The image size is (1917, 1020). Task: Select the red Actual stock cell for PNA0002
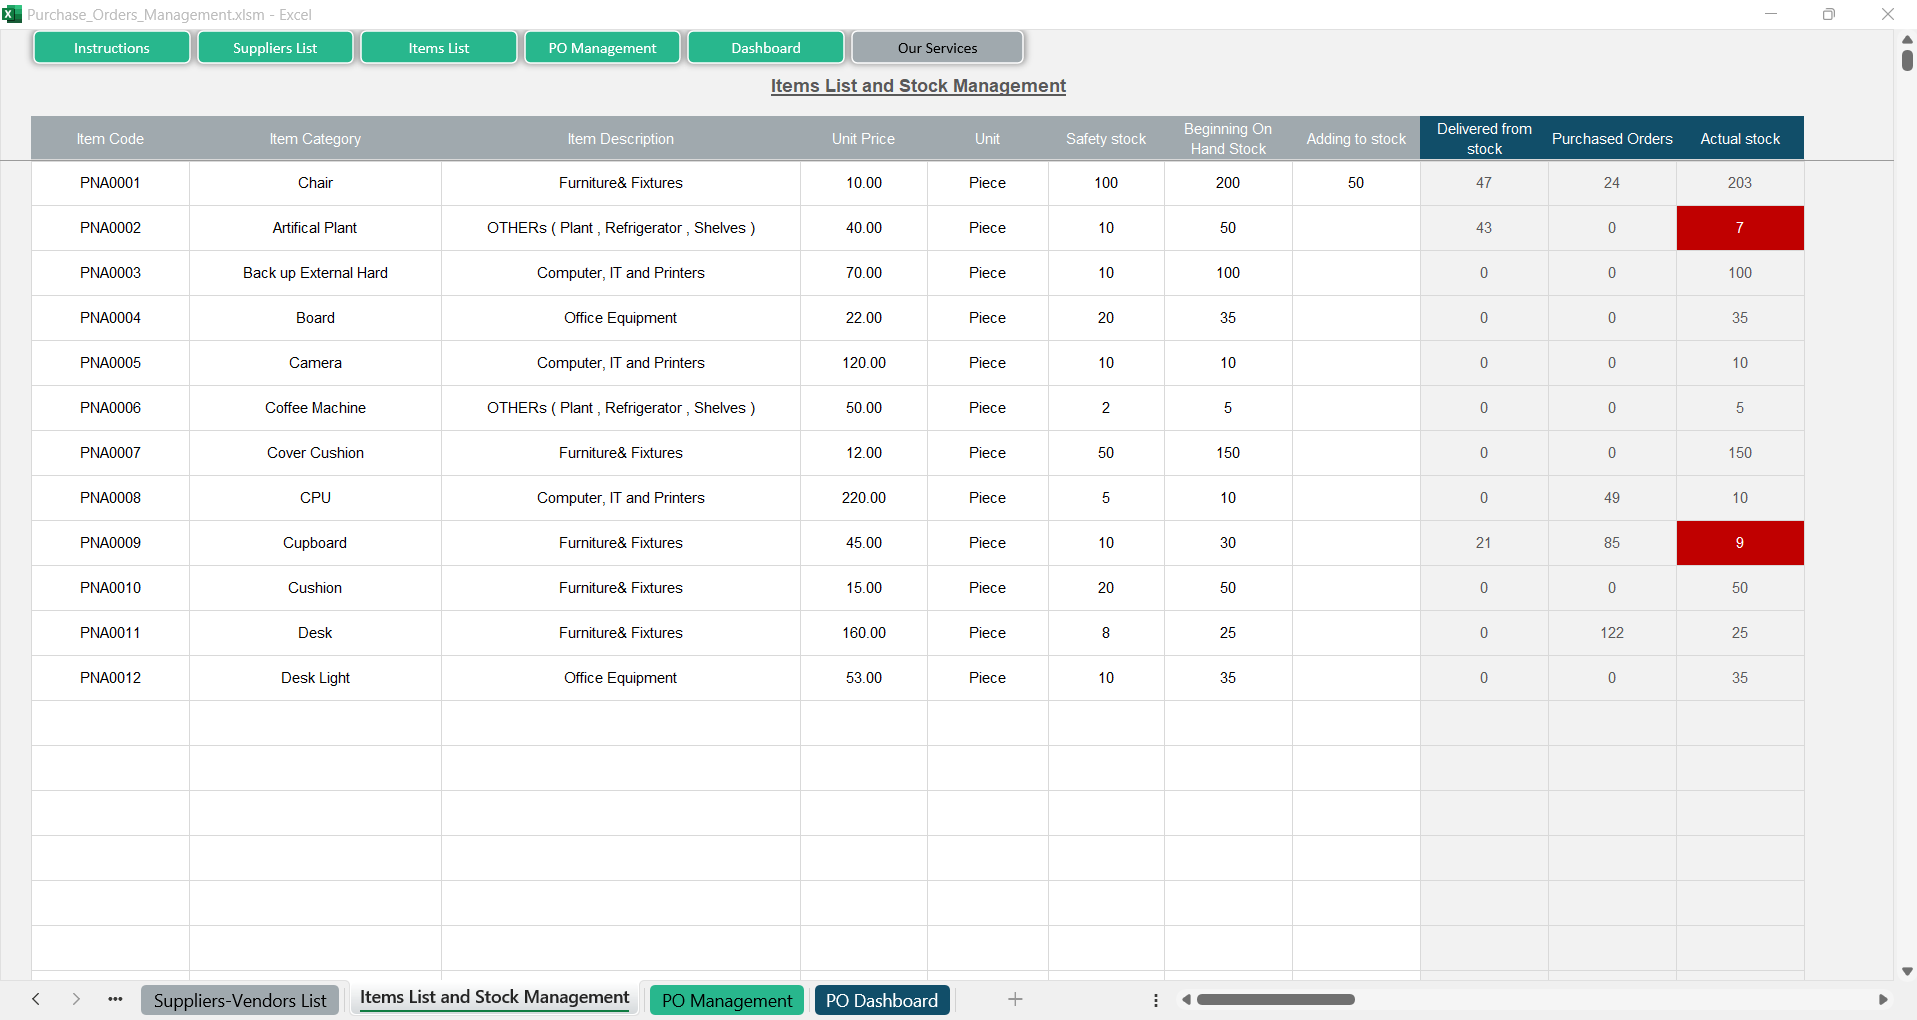pyautogui.click(x=1739, y=228)
